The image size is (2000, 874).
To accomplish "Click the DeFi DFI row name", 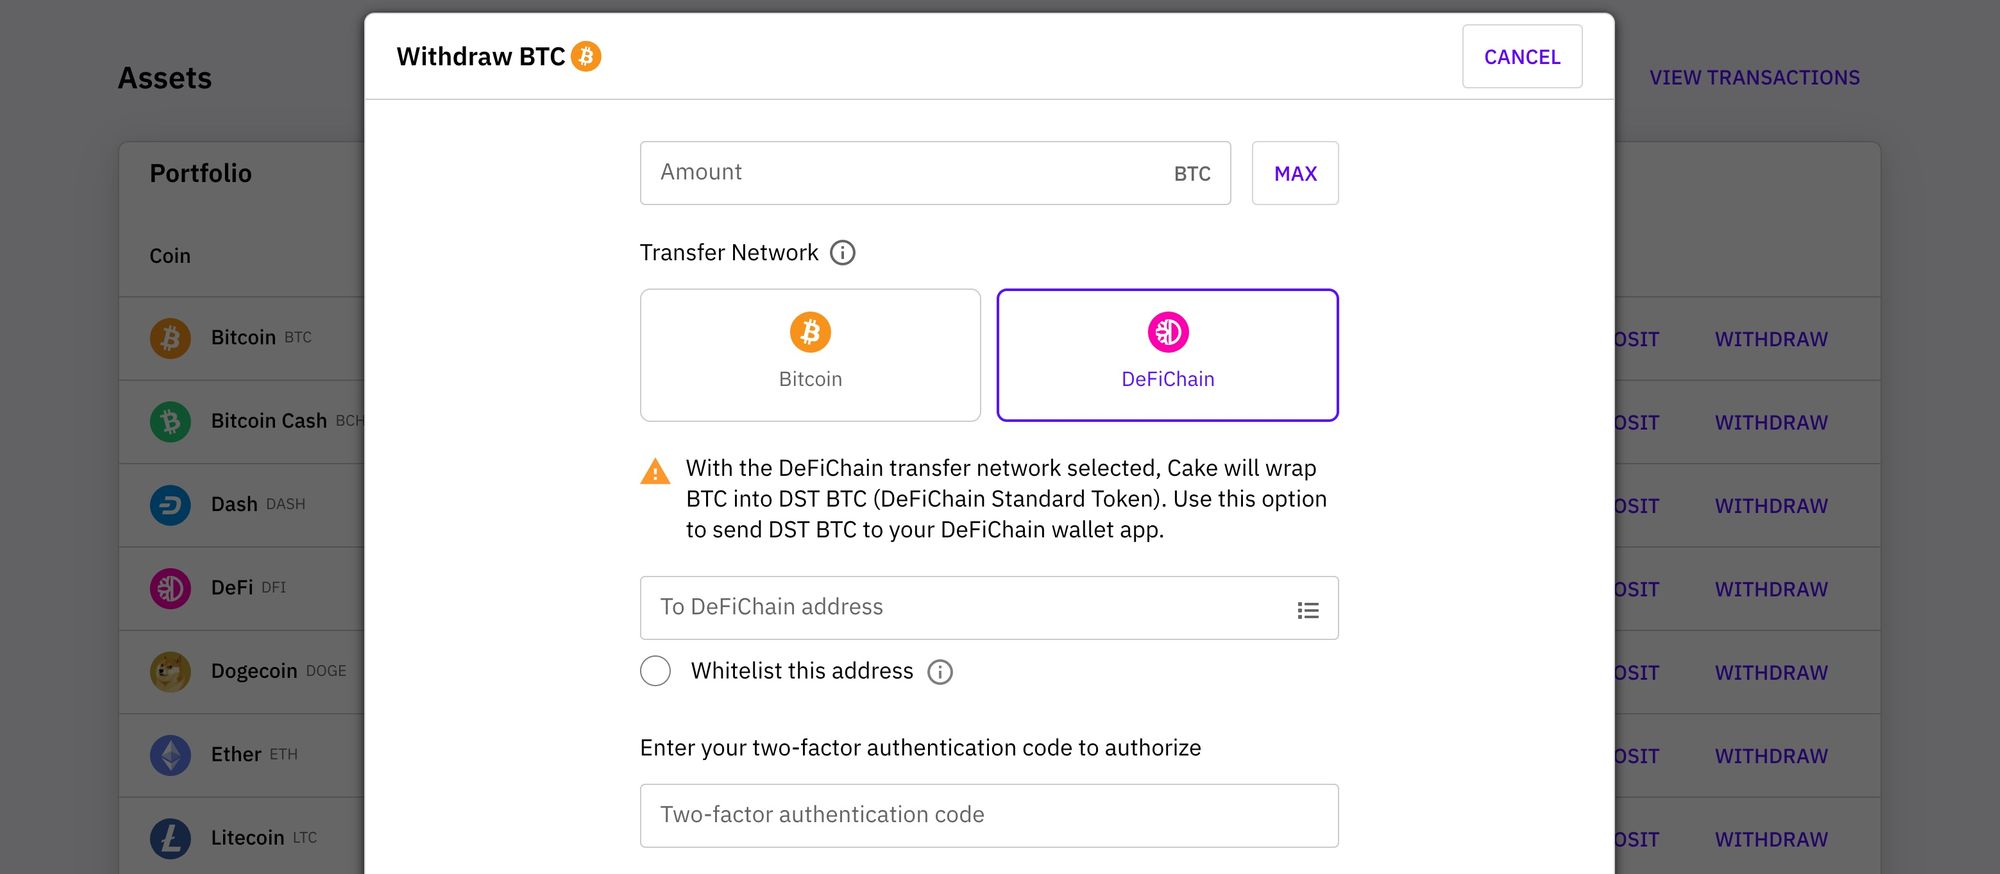I will pyautogui.click(x=248, y=588).
